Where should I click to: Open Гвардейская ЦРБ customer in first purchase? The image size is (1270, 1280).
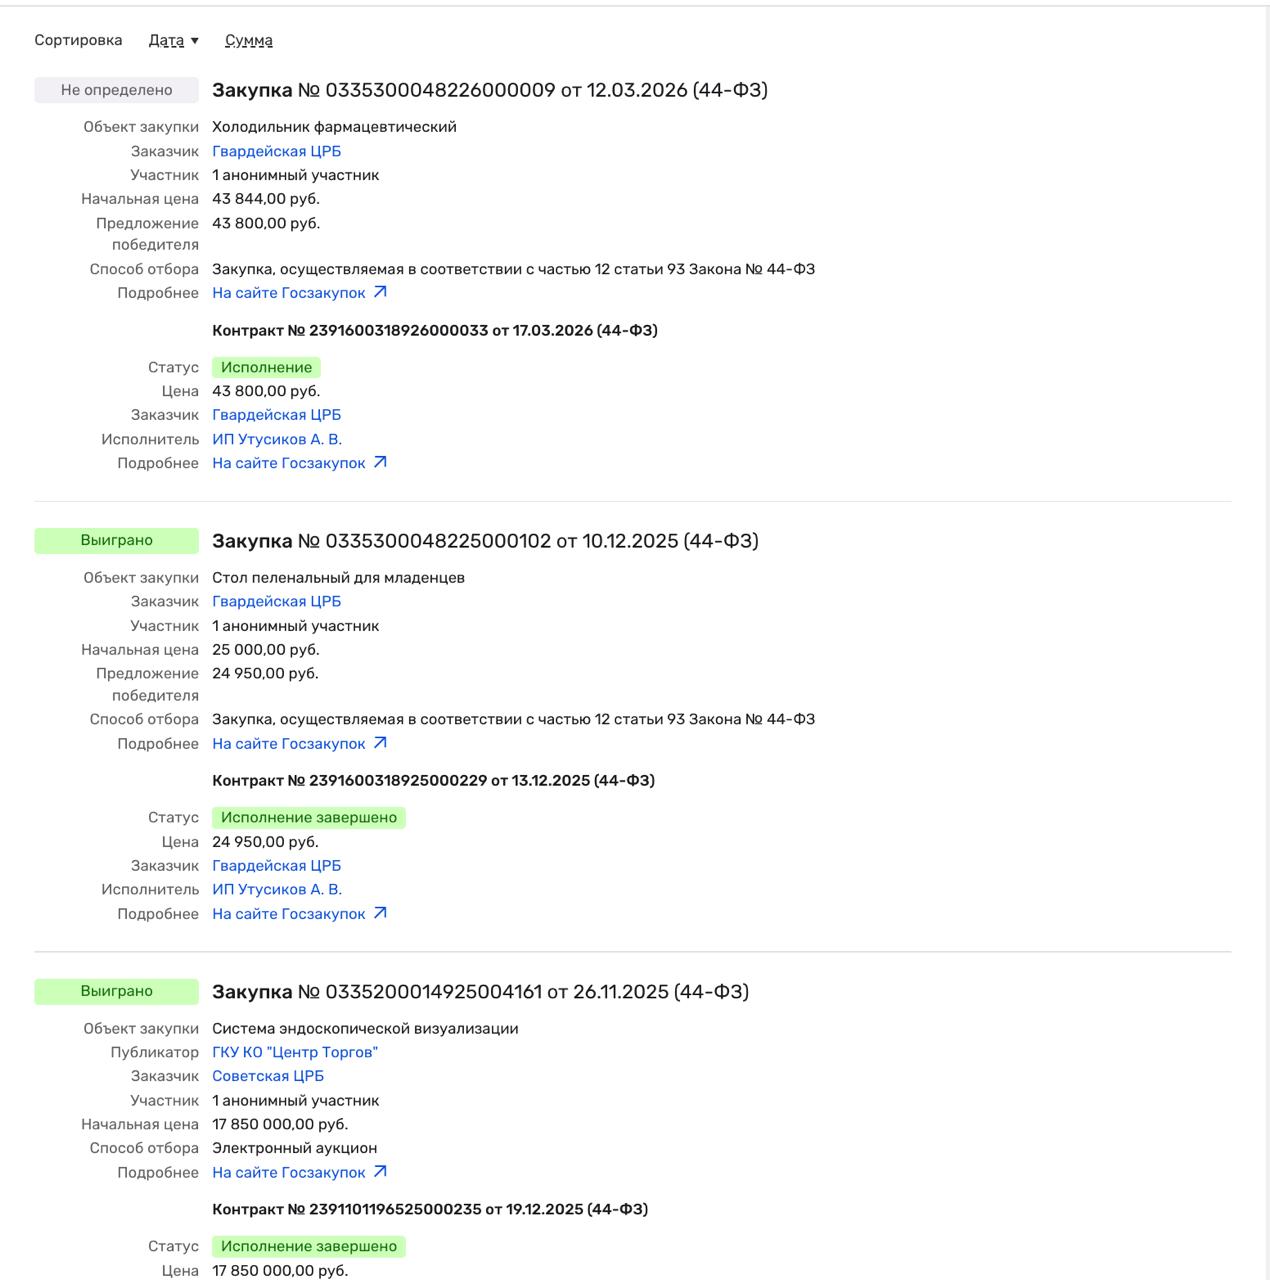276,151
